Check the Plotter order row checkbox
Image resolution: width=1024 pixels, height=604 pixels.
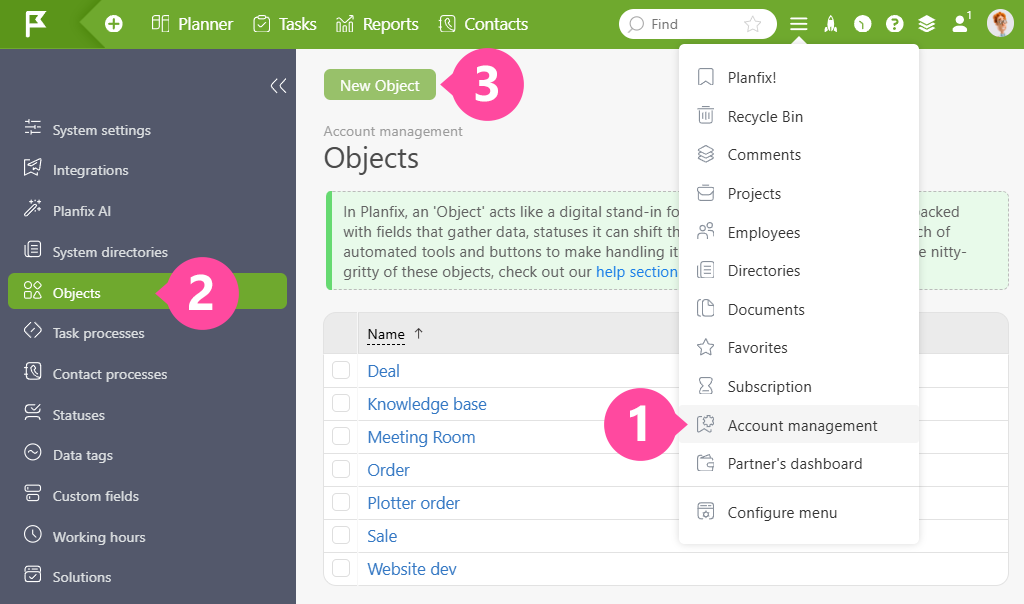click(x=341, y=502)
